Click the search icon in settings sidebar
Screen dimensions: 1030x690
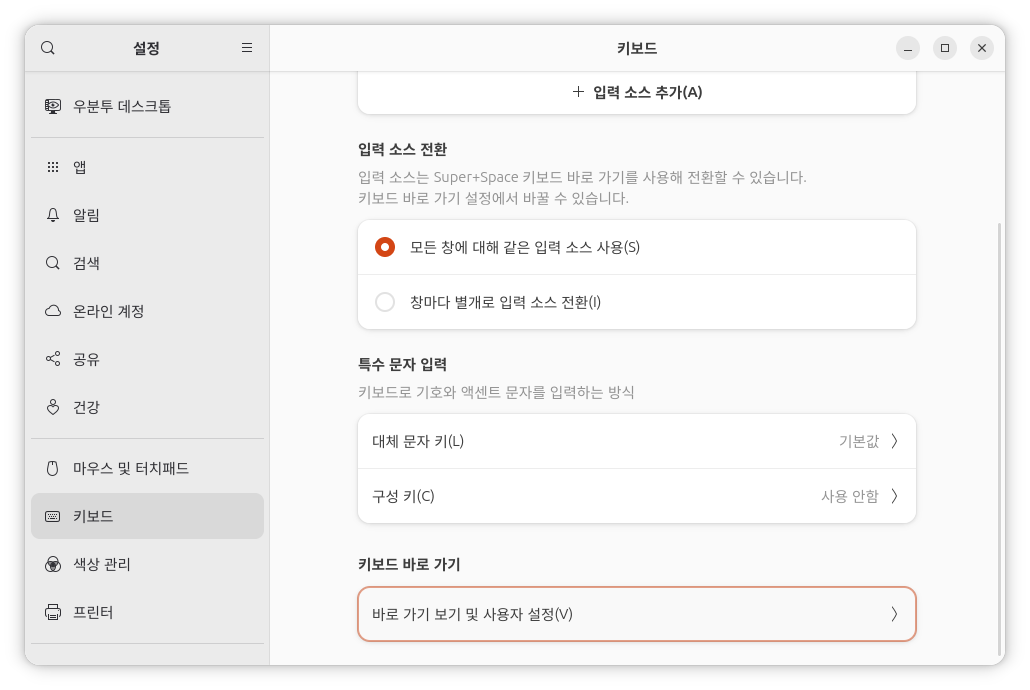(48, 48)
